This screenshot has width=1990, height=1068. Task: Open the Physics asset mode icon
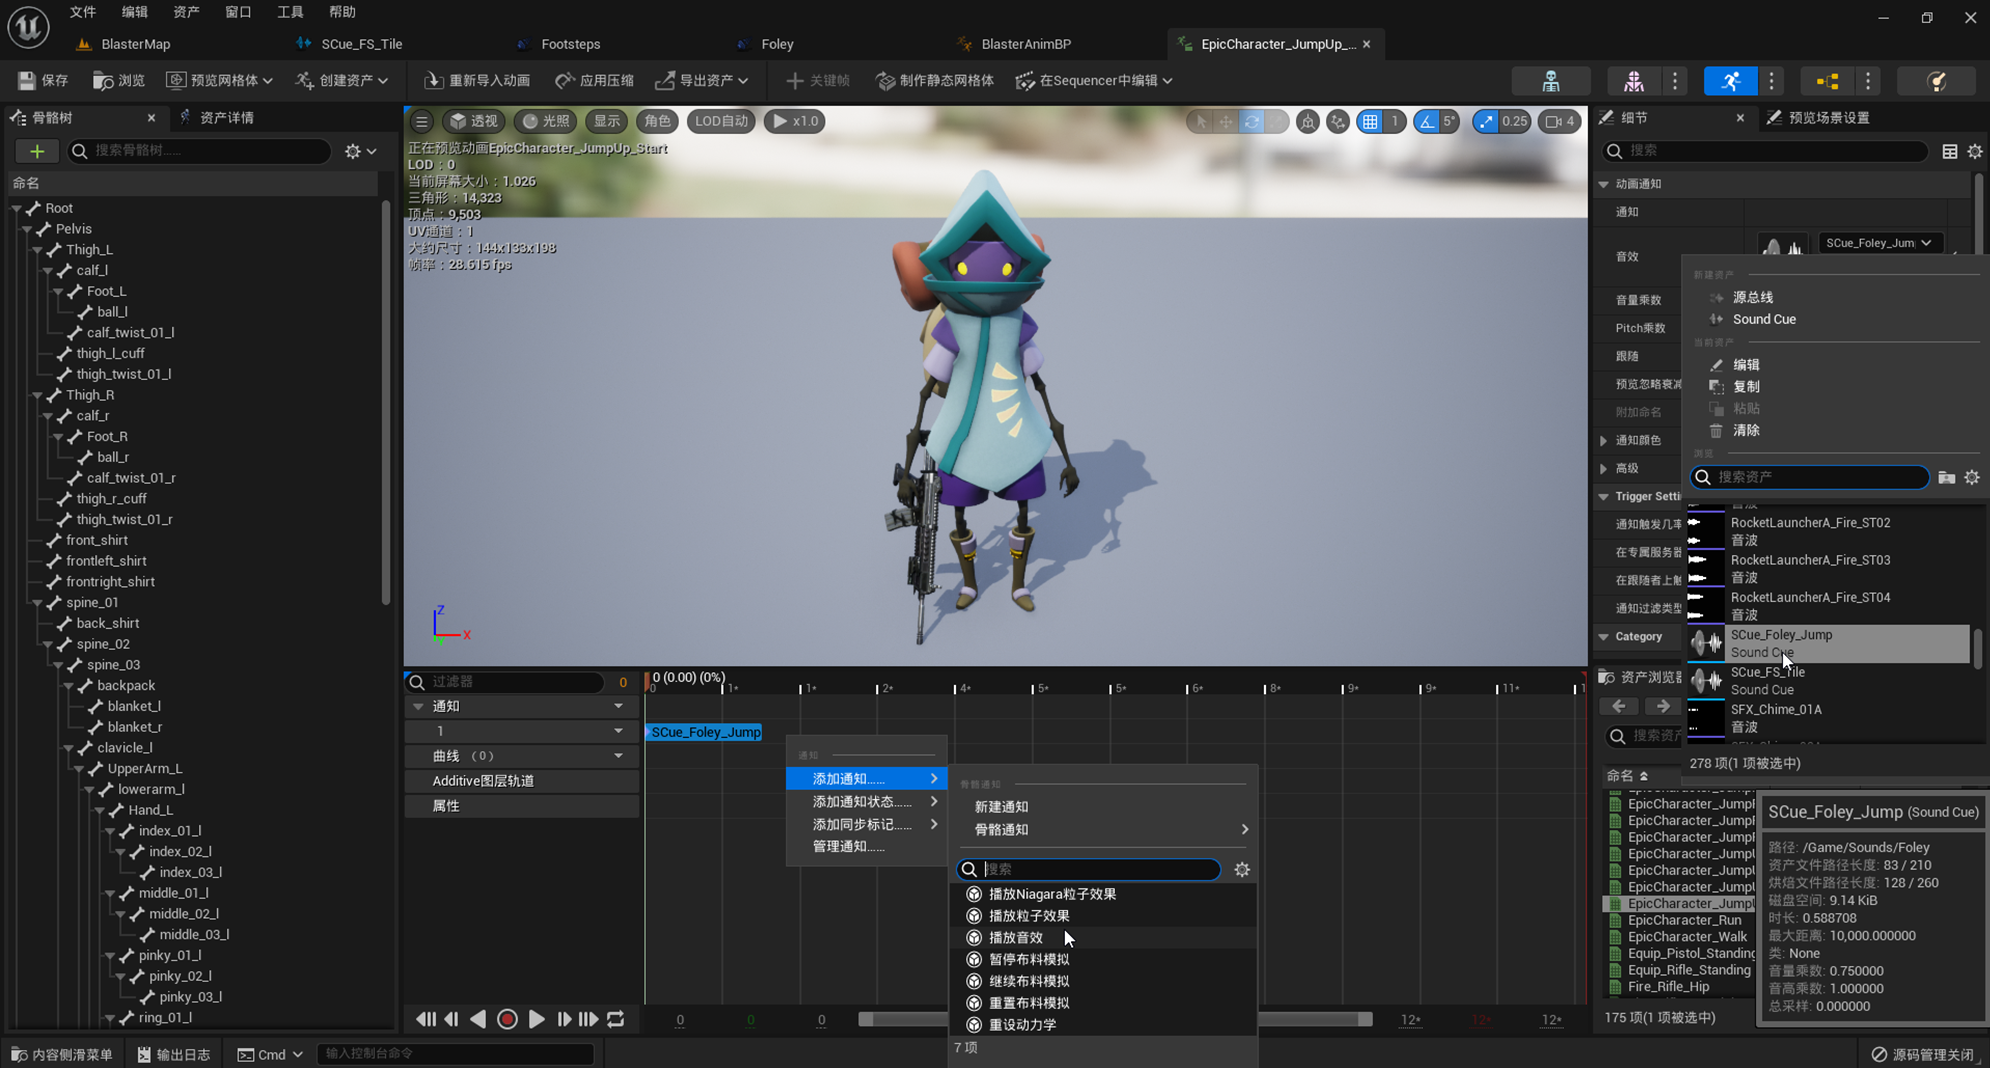click(1937, 81)
